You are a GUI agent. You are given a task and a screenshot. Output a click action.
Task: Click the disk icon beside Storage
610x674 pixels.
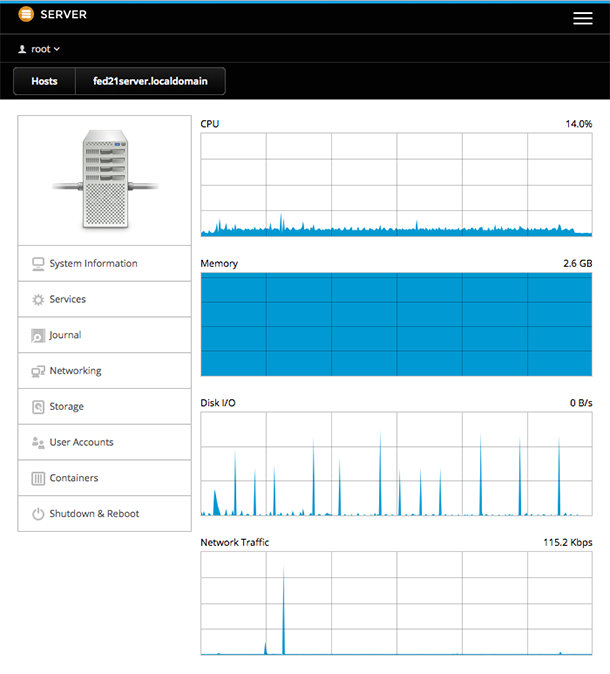tap(38, 407)
